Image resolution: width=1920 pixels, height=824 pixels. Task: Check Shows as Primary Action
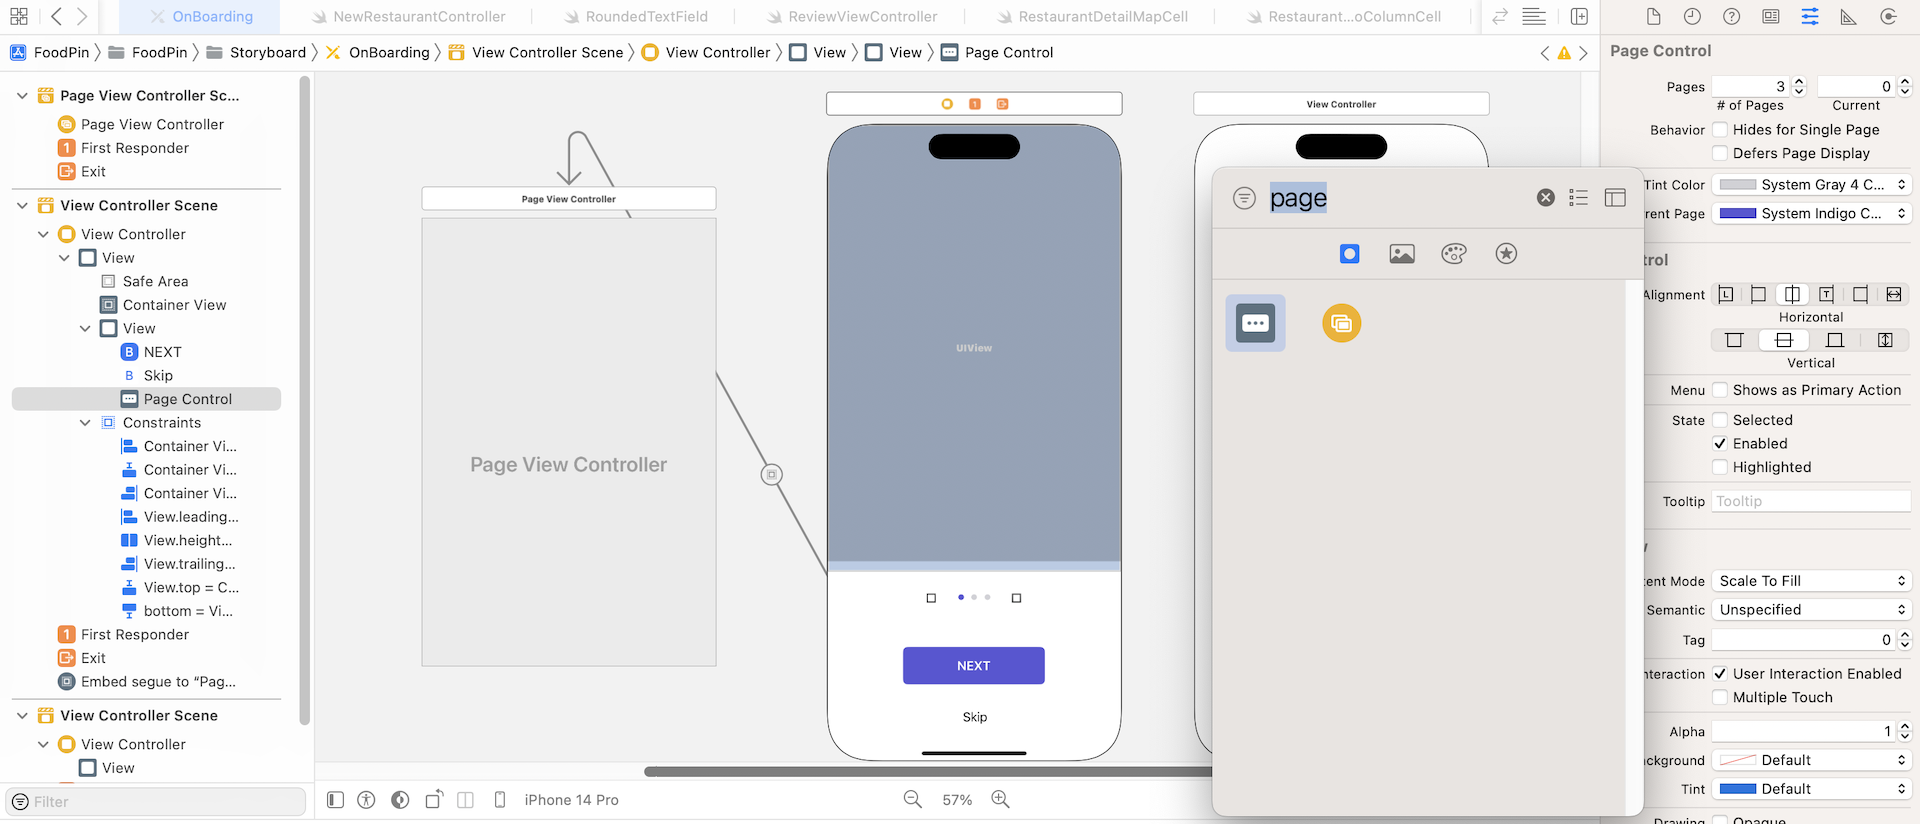(1720, 390)
